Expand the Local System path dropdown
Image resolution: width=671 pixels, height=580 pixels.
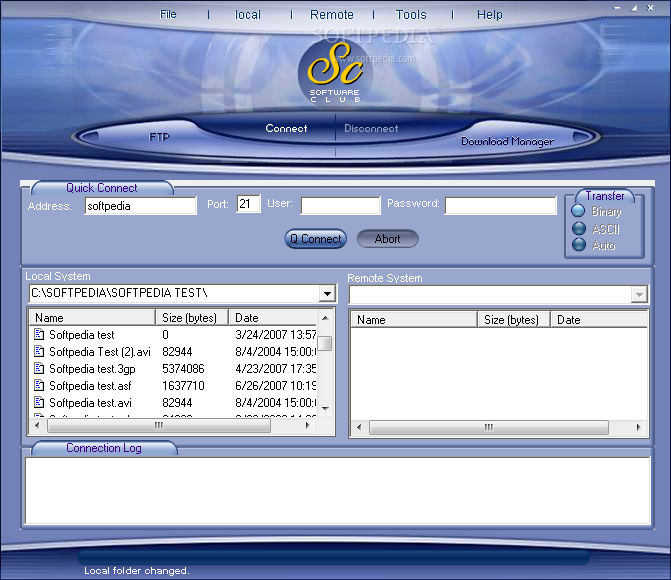(x=327, y=294)
